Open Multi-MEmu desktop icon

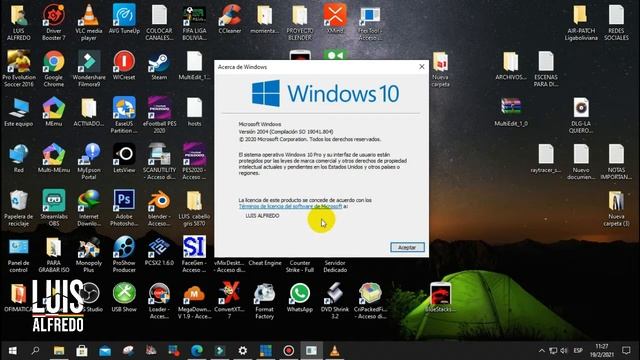[x=53, y=159]
